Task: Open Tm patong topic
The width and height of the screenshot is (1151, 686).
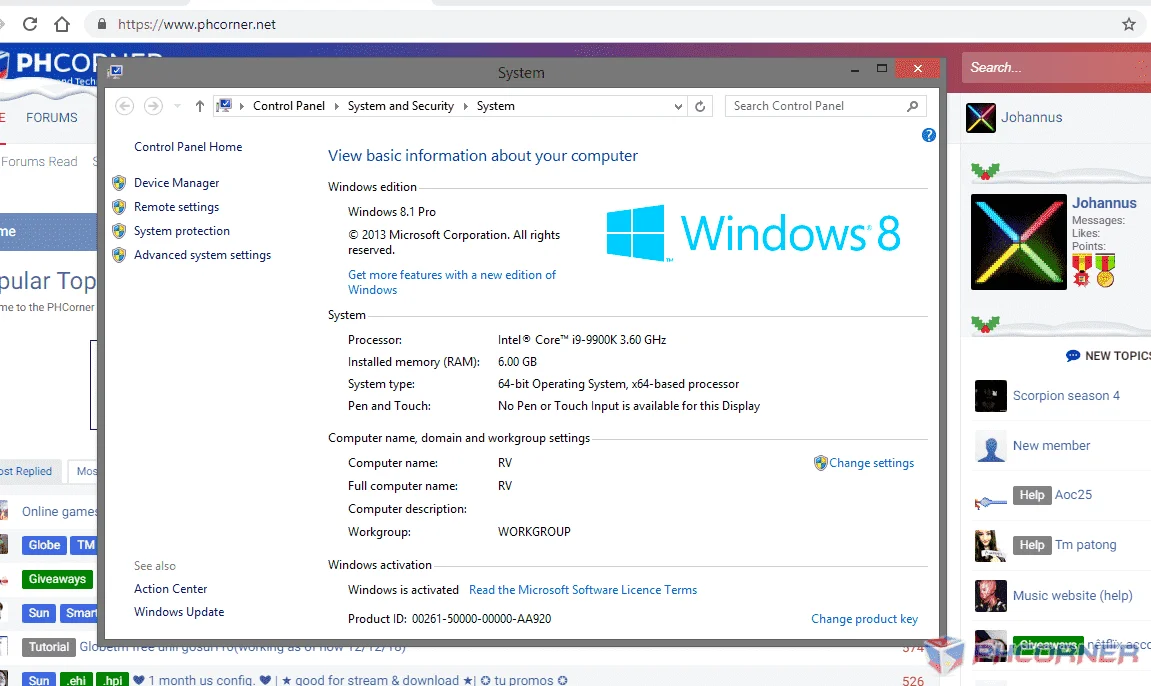Action: click(x=1086, y=545)
